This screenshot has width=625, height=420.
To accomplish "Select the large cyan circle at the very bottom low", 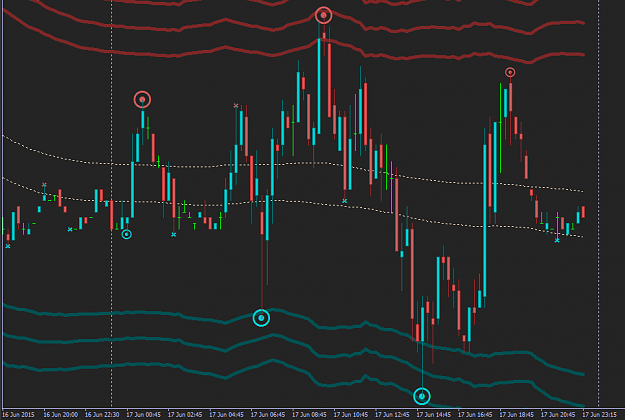I will [x=422, y=396].
